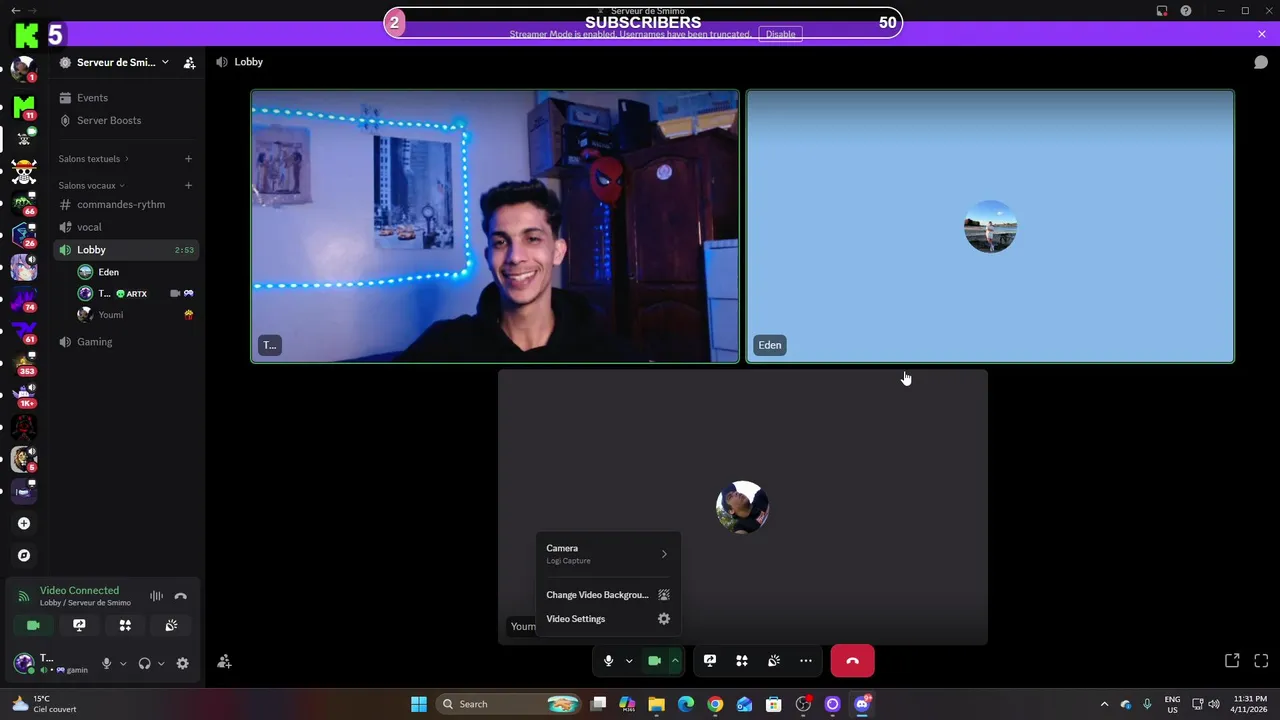Dismiss the Streamer Mode banner
This screenshot has height=720, width=1280.
1262,34
